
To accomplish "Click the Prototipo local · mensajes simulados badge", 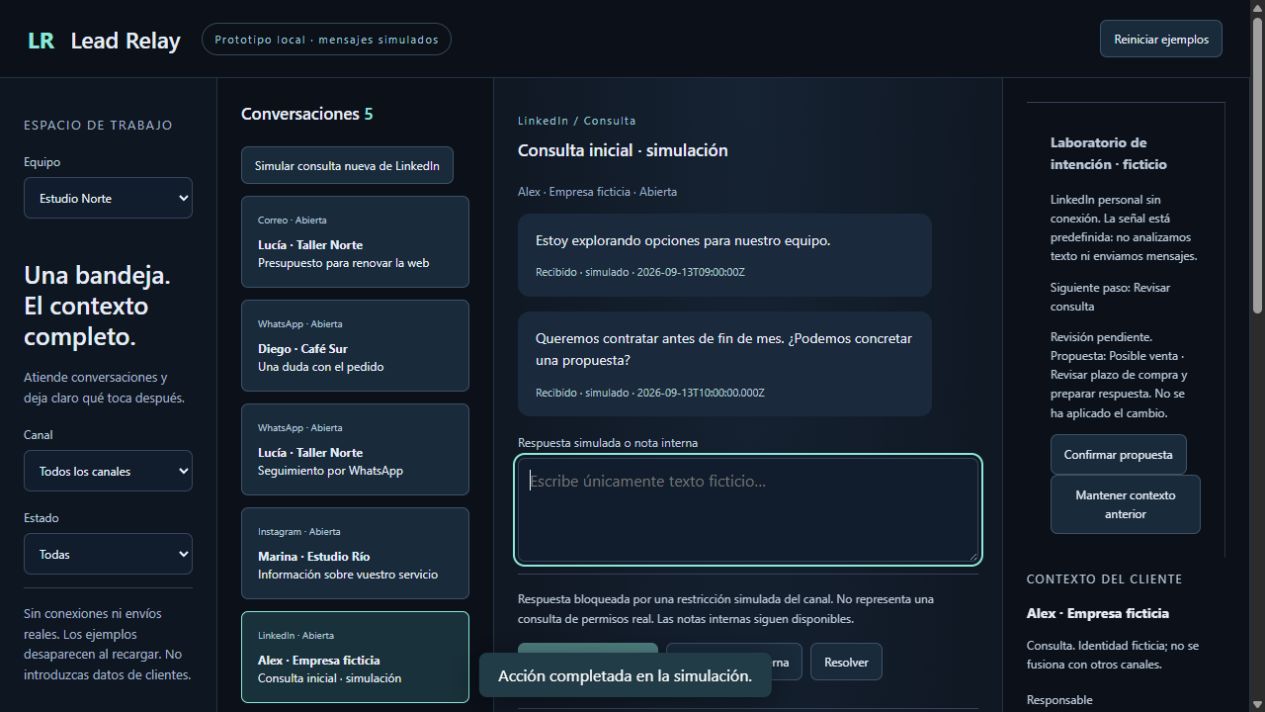I will point(326,40).
